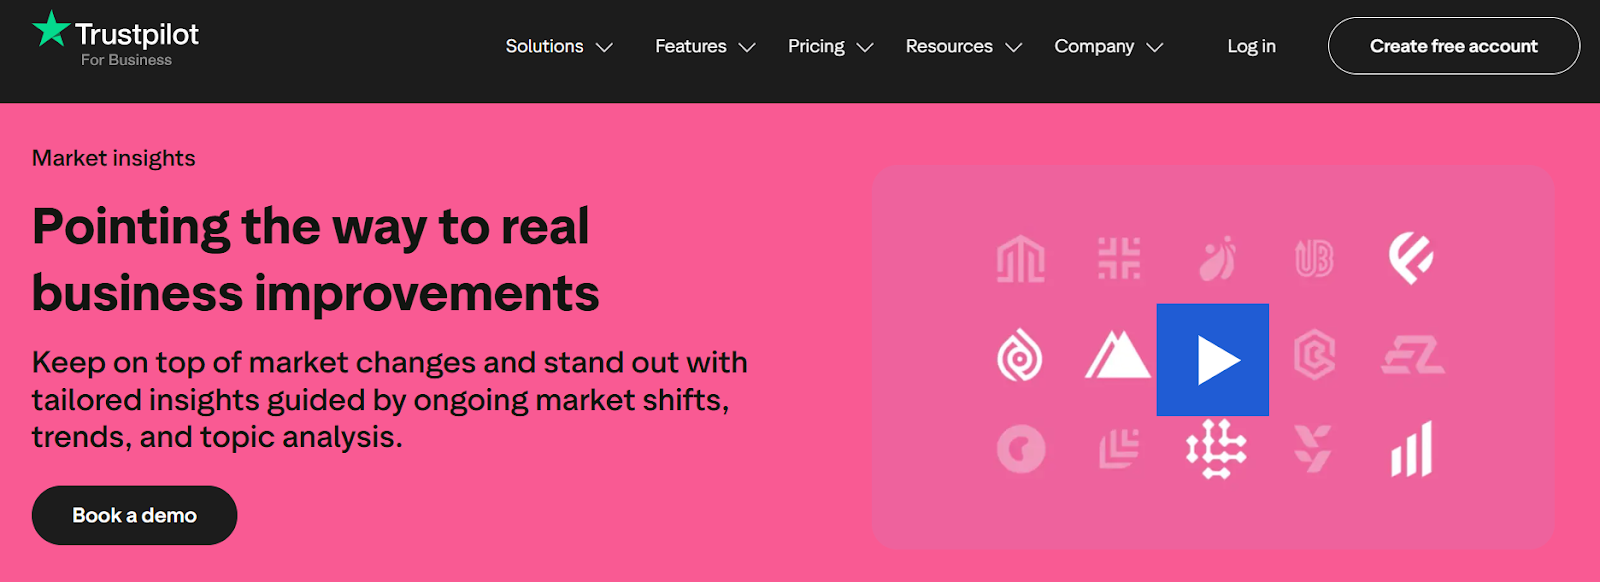Click the UB shield logo icon
Screen dimensions: 1600x582
(x=1314, y=259)
